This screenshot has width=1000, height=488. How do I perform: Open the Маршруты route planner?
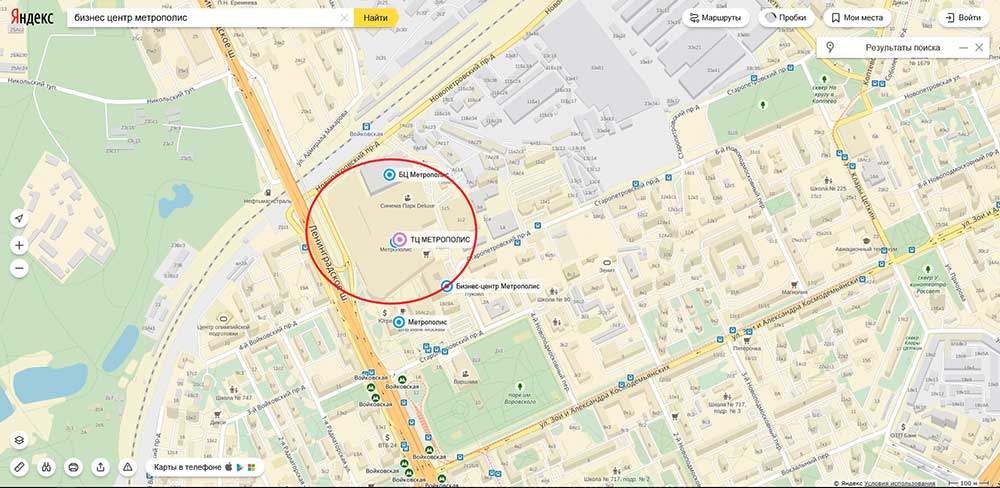[716, 18]
